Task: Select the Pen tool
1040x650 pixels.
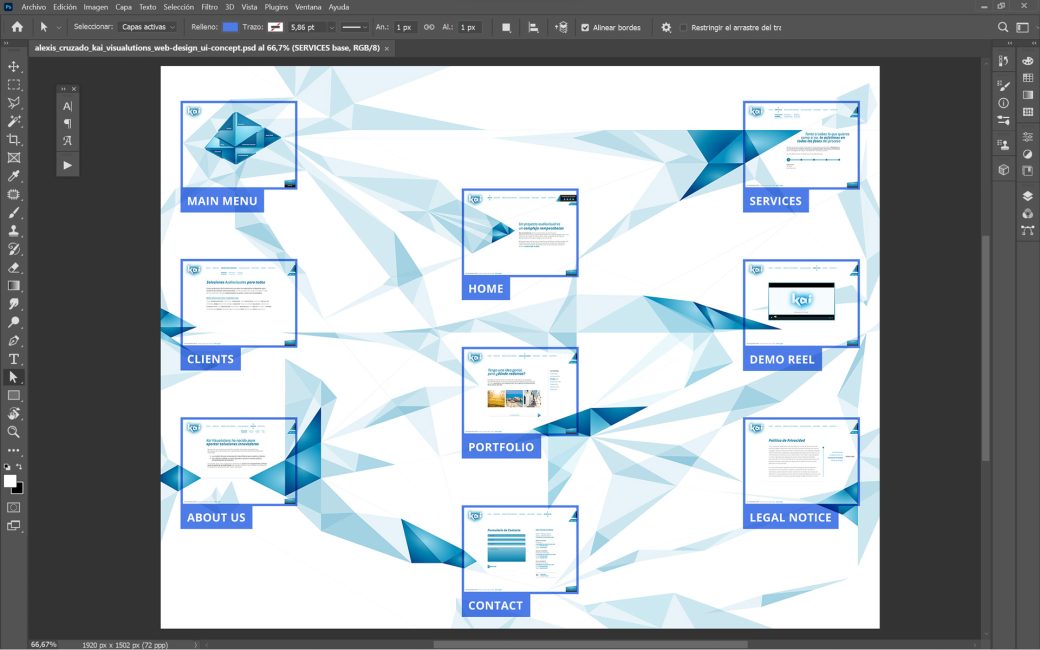Action: (x=13, y=341)
